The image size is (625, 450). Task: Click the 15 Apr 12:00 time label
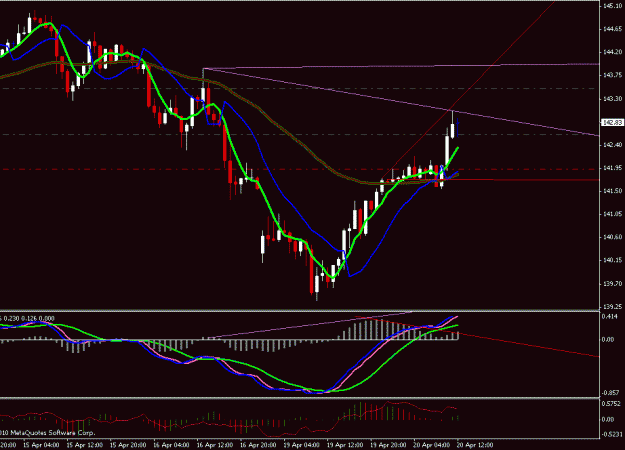pos(84,445)
